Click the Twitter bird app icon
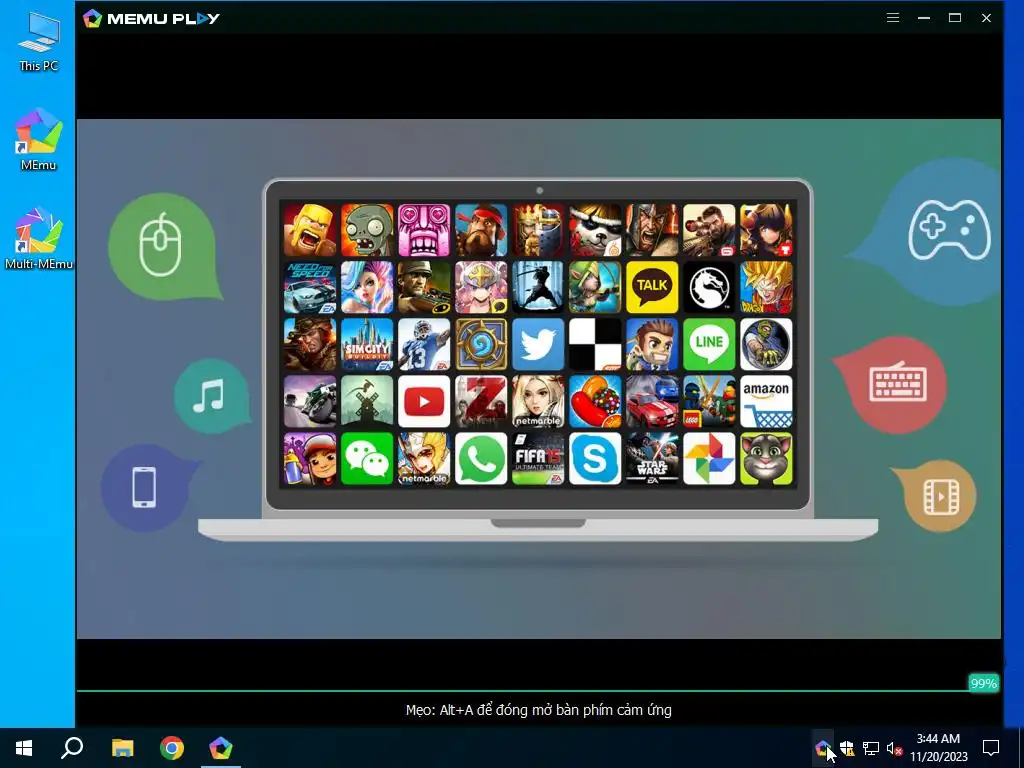 (538, 344)
